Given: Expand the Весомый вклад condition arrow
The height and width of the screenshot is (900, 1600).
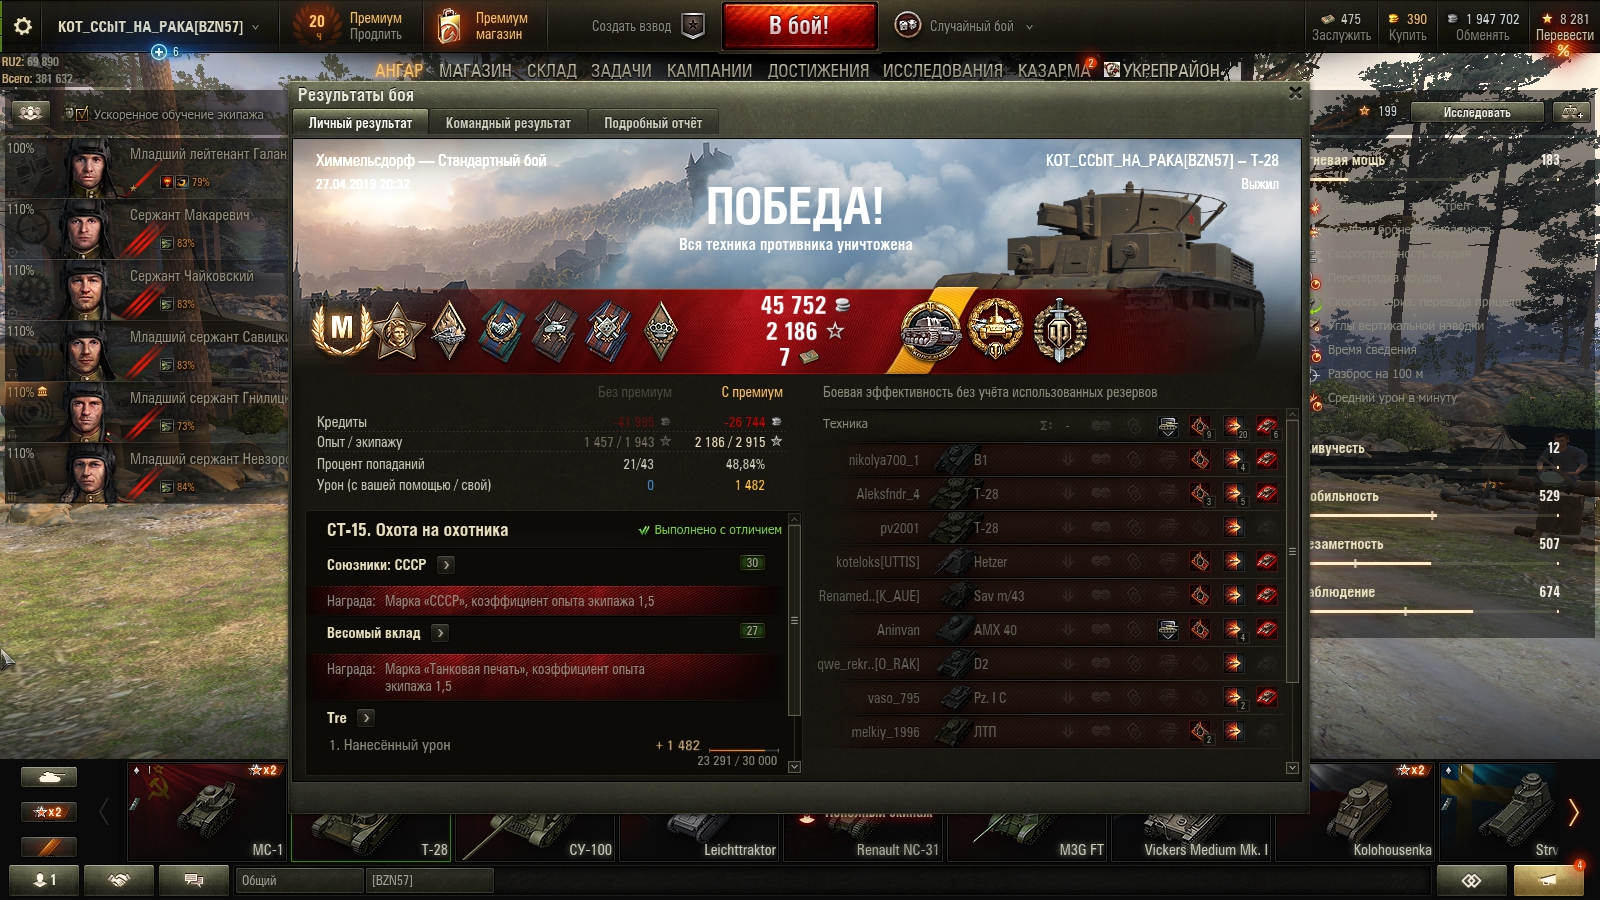Looking at the screenshot, I should pyautogui.click(x=440, y=633).
